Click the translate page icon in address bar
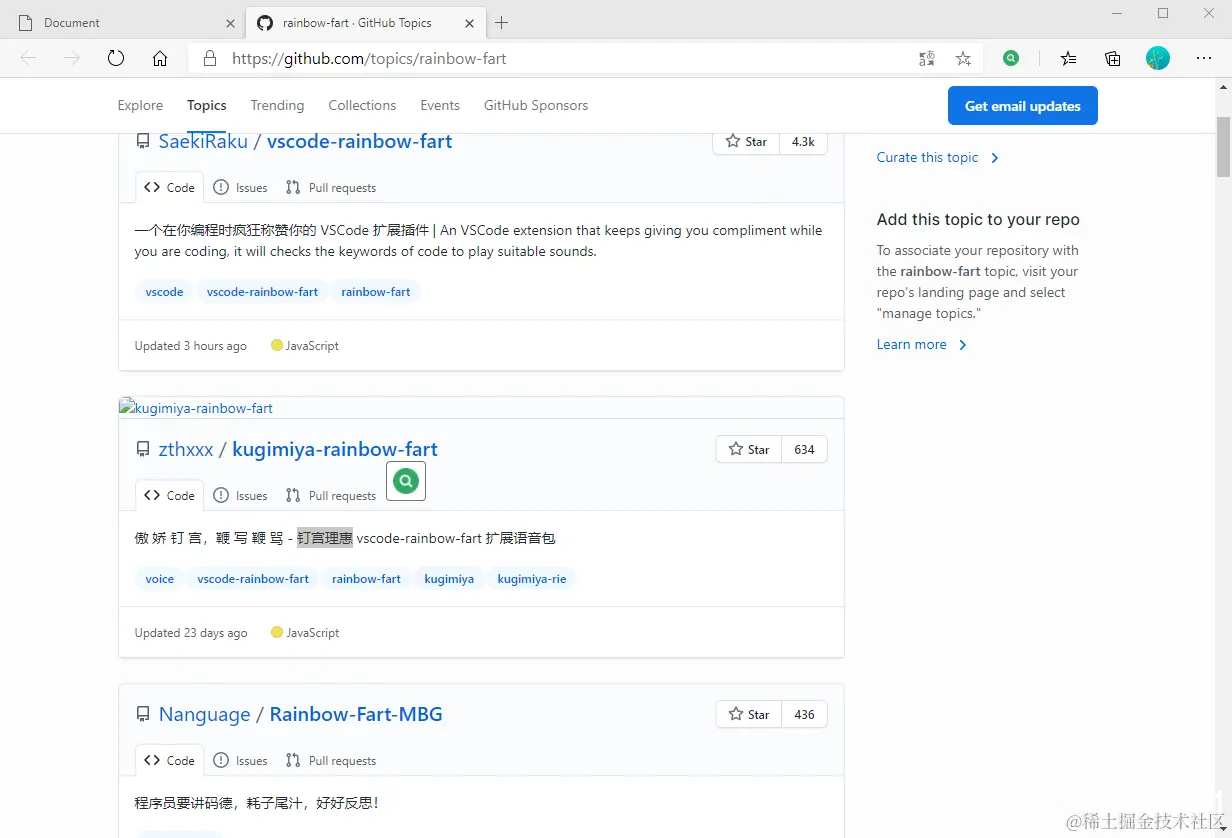 pyautogui.click(x=927, y=59)
